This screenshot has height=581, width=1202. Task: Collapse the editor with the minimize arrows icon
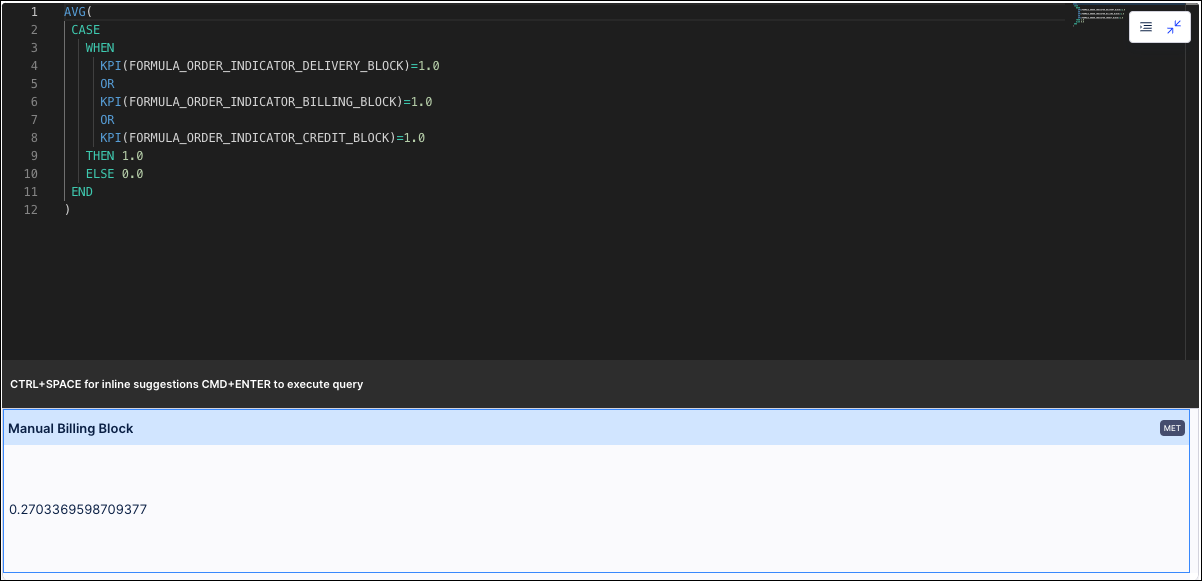click(x=1174, y=27)
